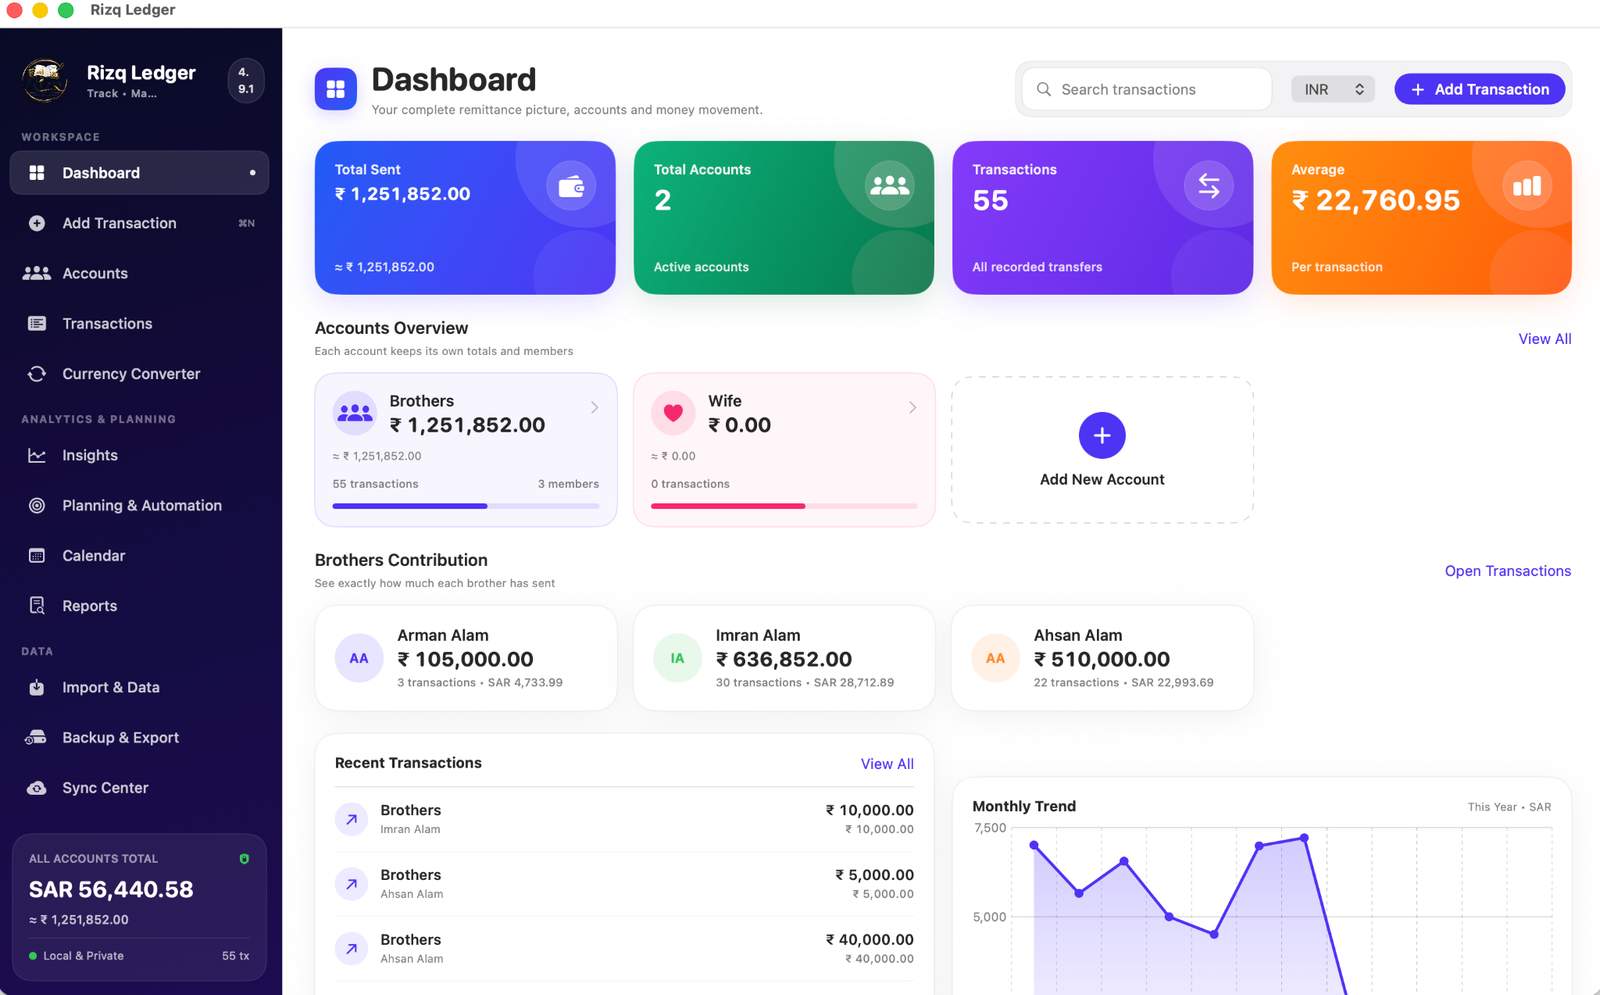Select the Arman Alam contribution card
1600x995 pixels.
[466, 658]
